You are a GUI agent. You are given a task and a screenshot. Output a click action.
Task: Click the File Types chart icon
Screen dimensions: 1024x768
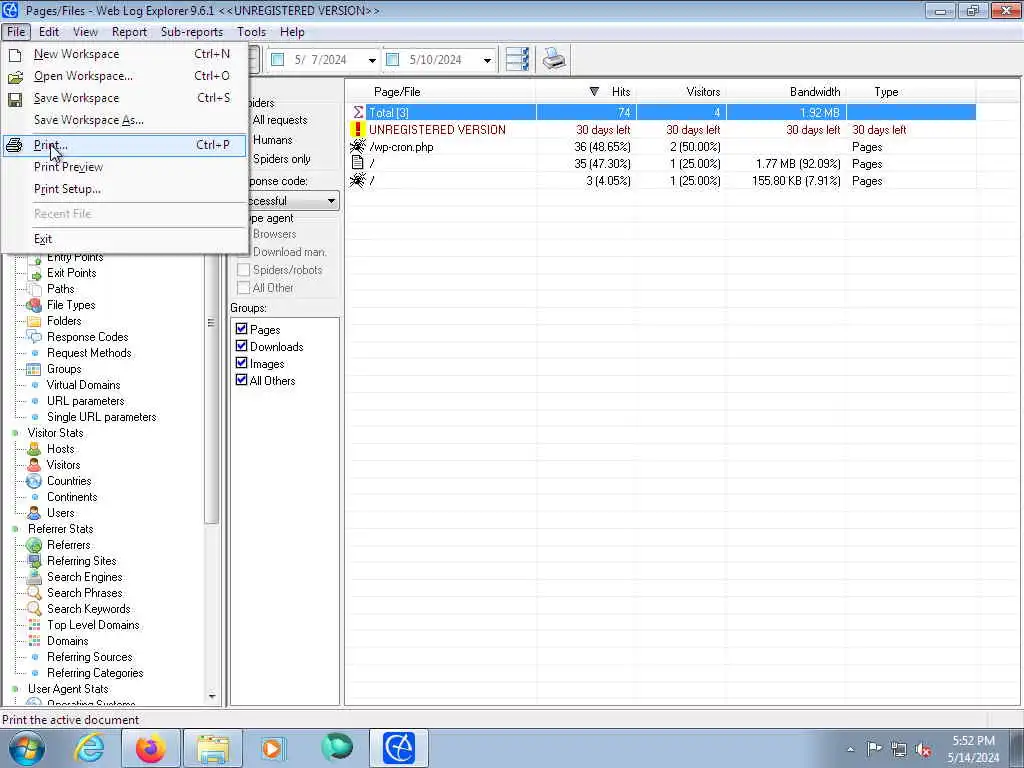tap(34, 305)
